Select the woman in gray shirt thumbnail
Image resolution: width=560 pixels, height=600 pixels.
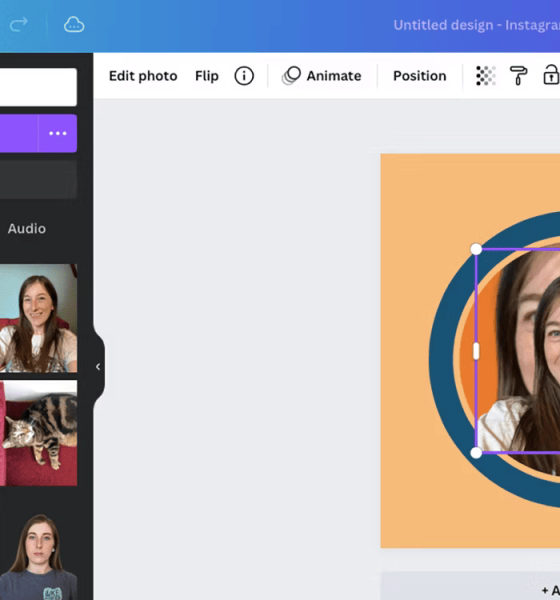38,557
